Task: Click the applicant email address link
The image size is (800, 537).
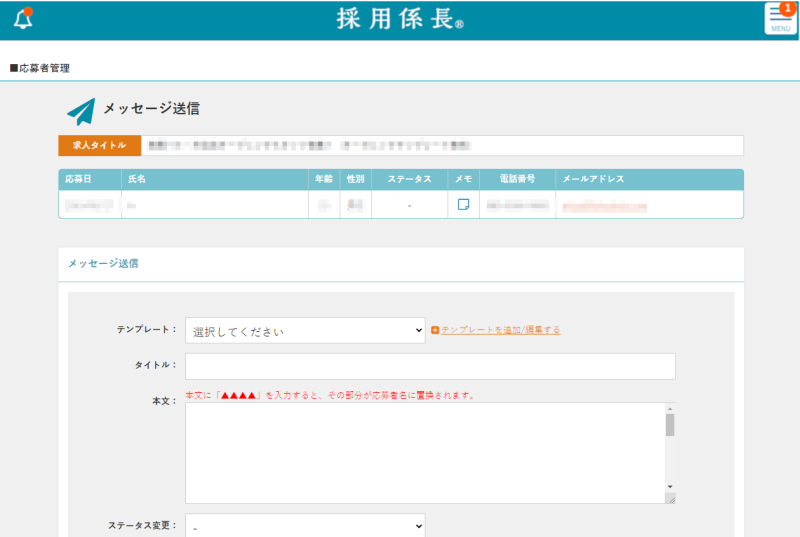Action: 605,207
